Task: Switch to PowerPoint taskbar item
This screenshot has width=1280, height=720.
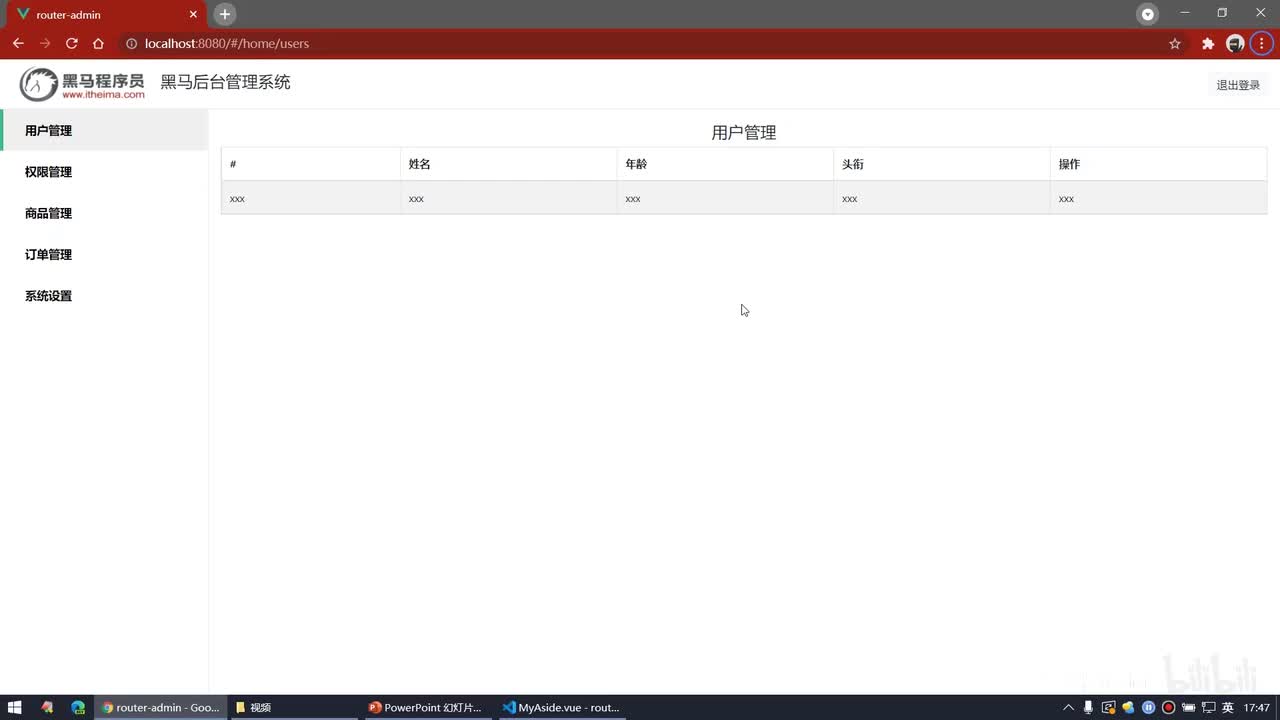Action: tap(426, 707)
